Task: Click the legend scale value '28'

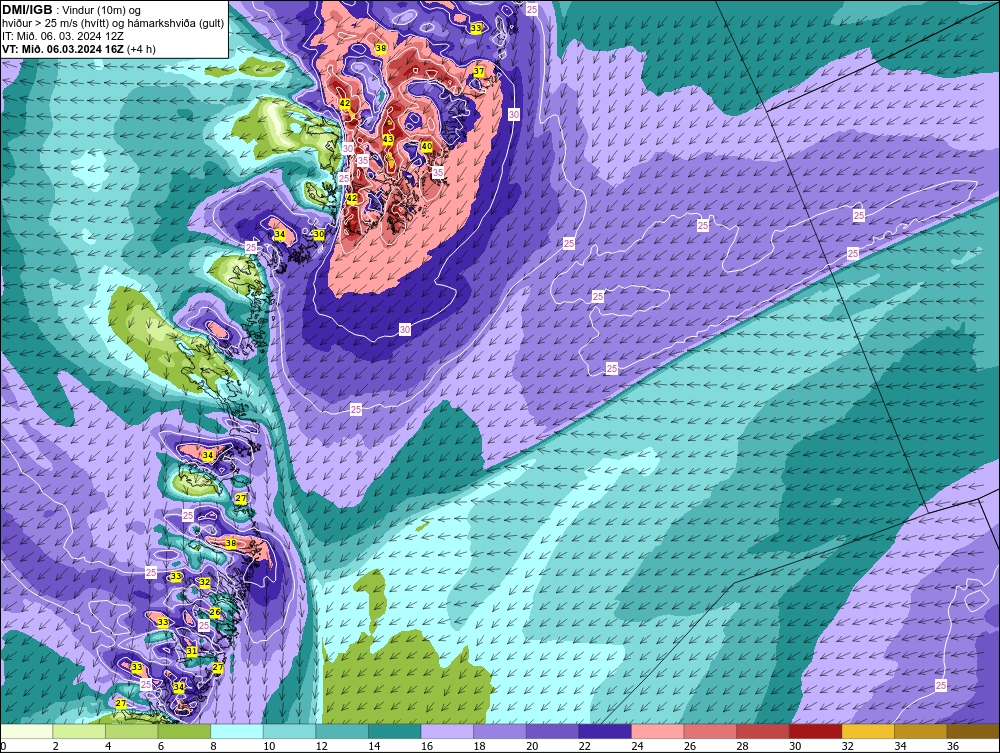Action: pyautogui.click(x=742, y=746)
